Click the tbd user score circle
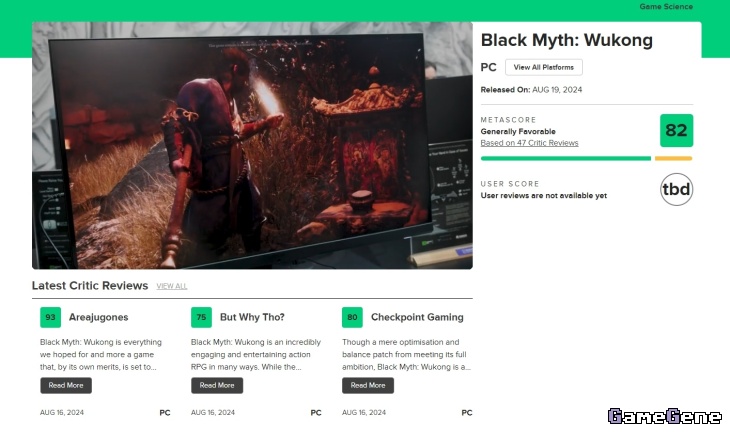The height and width of the screenshot is (432, 730). (x=676, y=189)
